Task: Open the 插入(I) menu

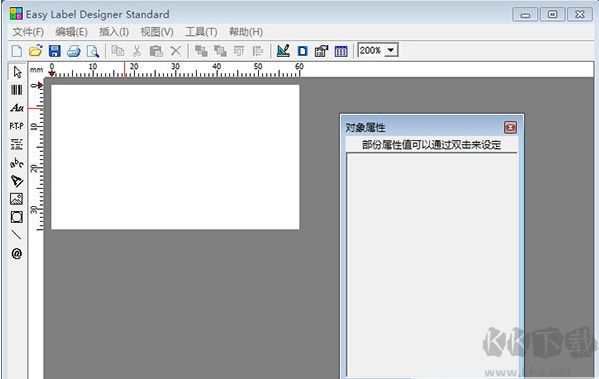Action: click(114, 32)
